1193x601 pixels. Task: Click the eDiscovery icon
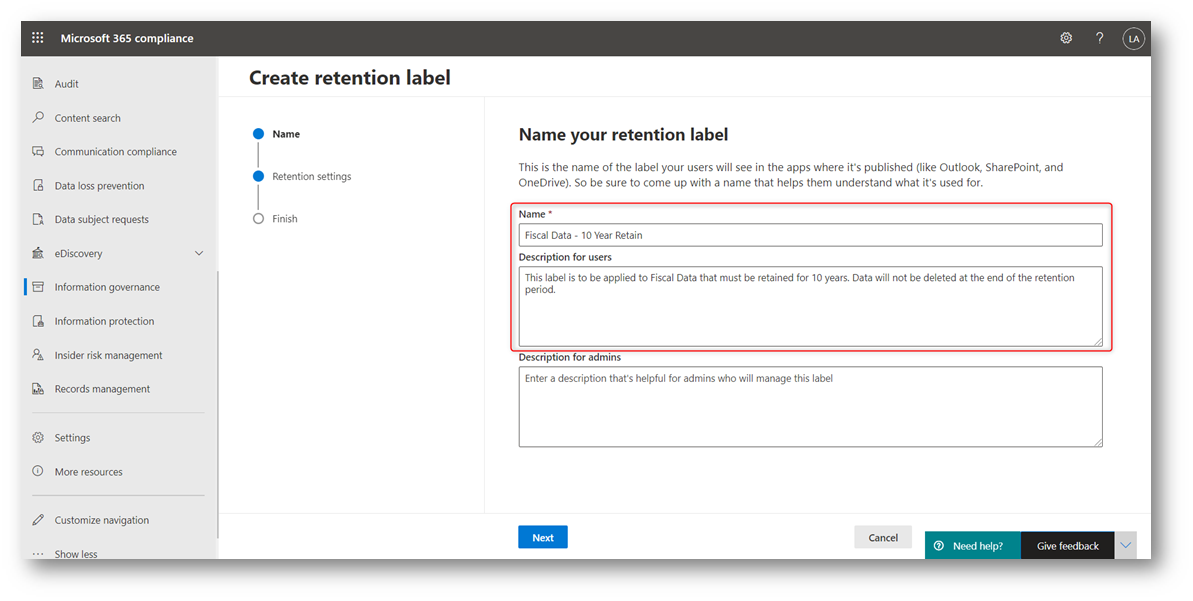point(38,253)
